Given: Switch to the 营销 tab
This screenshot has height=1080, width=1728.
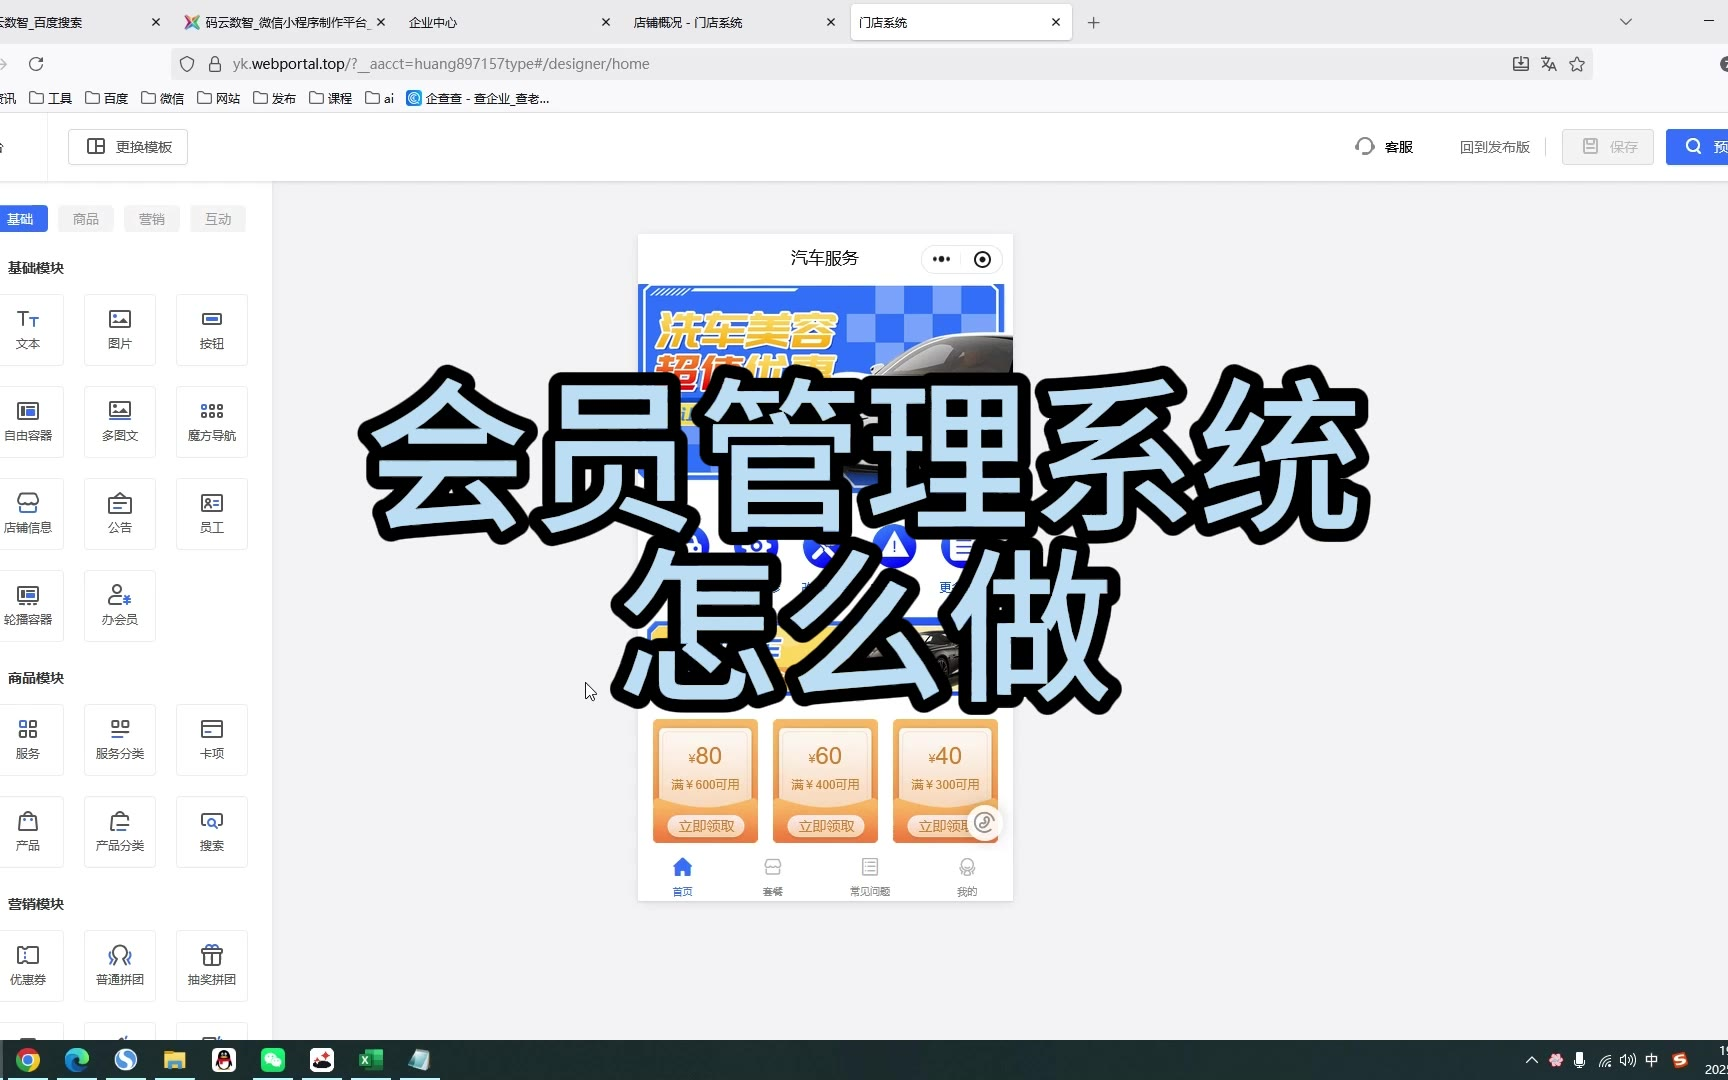Looking at the screenshot, I should (x=152, y=219).
